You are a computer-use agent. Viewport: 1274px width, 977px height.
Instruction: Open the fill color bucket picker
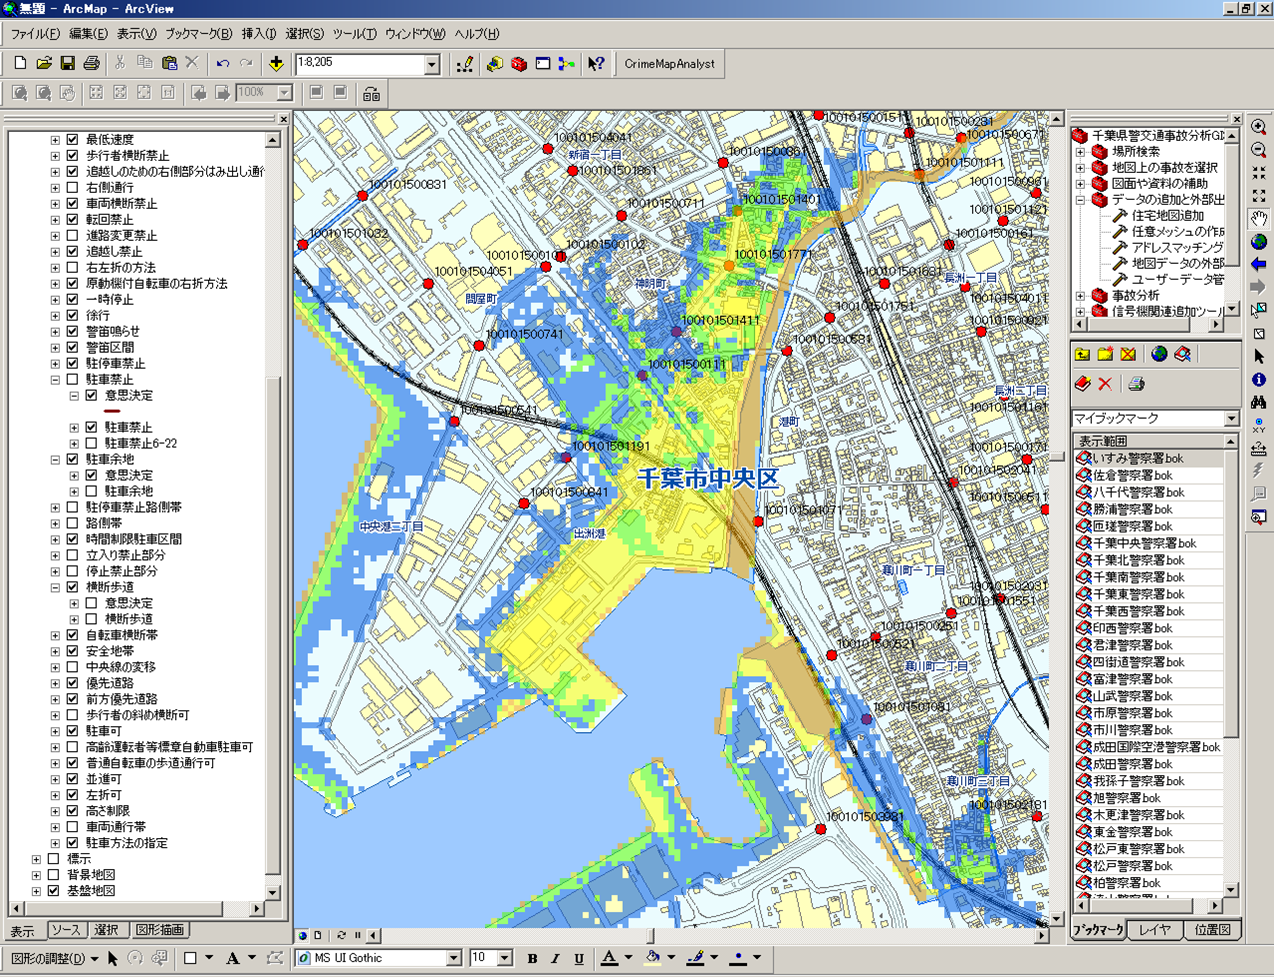[653, 958]
